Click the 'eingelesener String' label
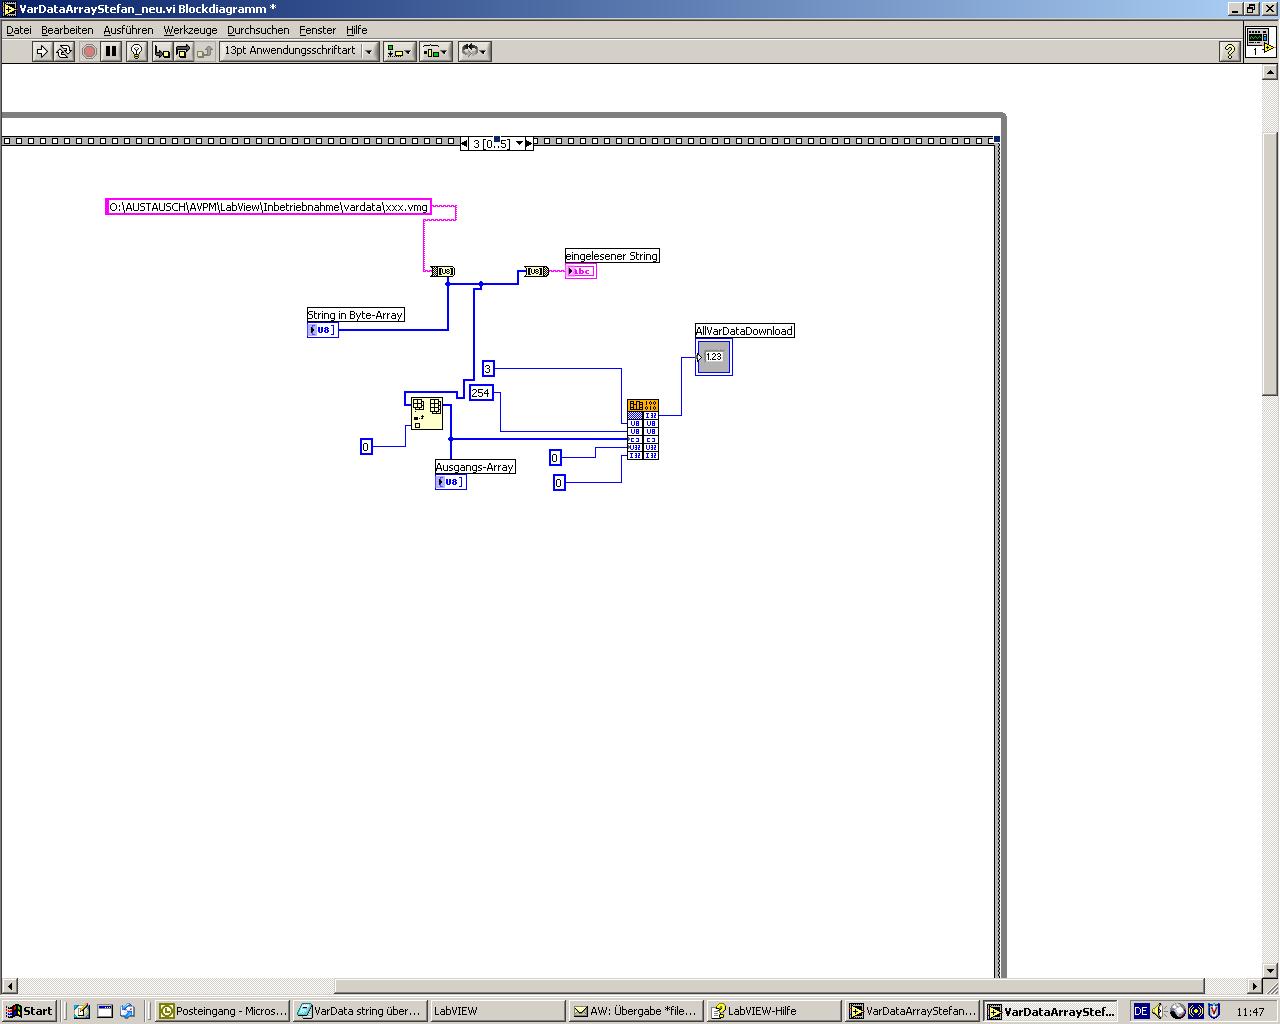The width and height of the screenshot is (1280, 1024). pos(612,256)
